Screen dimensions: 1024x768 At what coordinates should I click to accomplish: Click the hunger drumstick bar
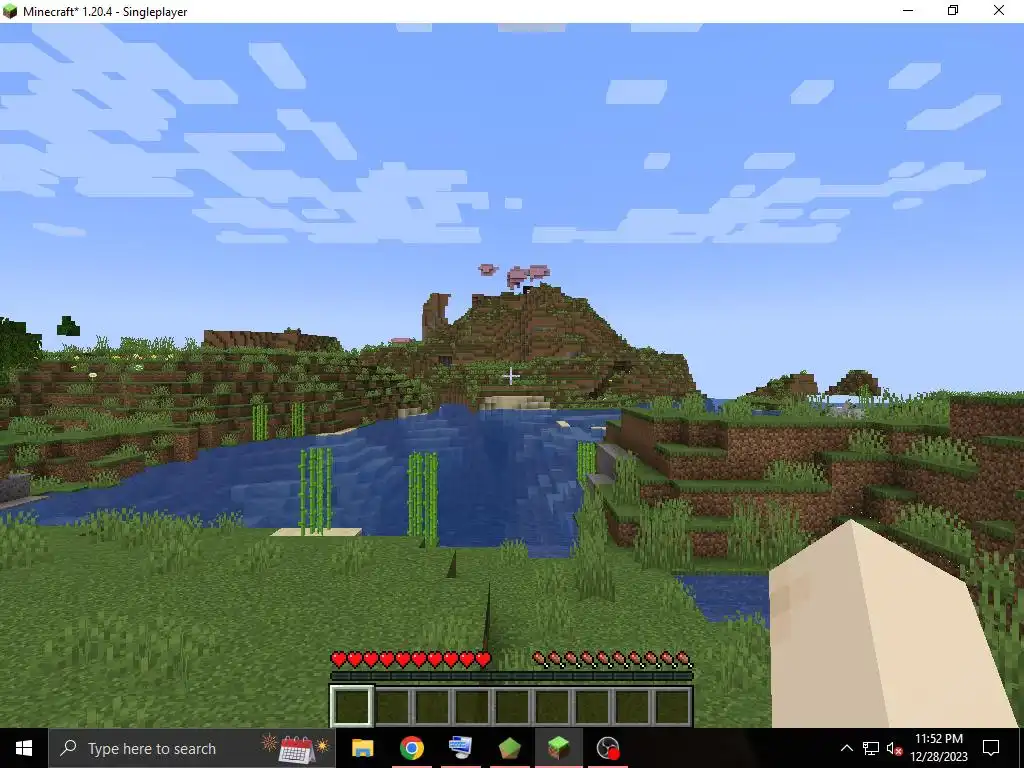pos(612,660)
